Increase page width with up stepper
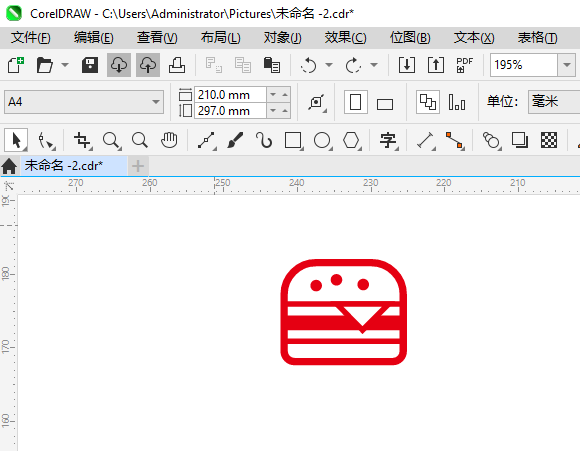The height and width of the screenshot is (451, 580). (x=285, y=95)
